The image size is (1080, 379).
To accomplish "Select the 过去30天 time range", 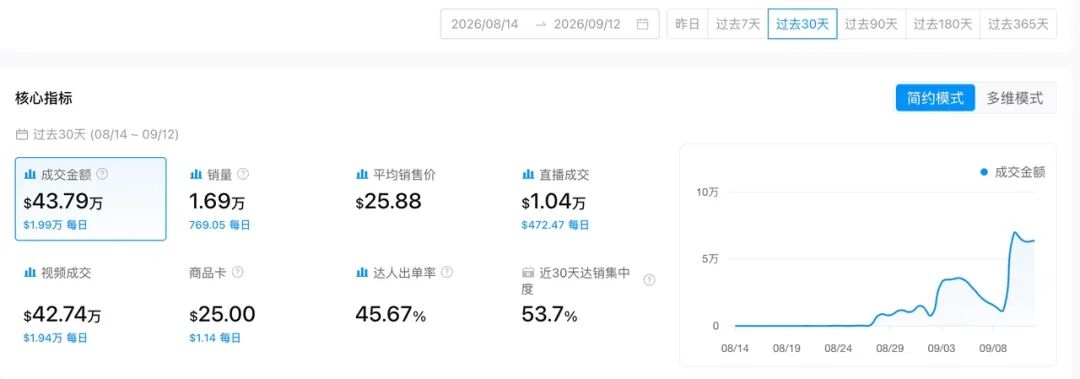I will [x=802, y=24].
